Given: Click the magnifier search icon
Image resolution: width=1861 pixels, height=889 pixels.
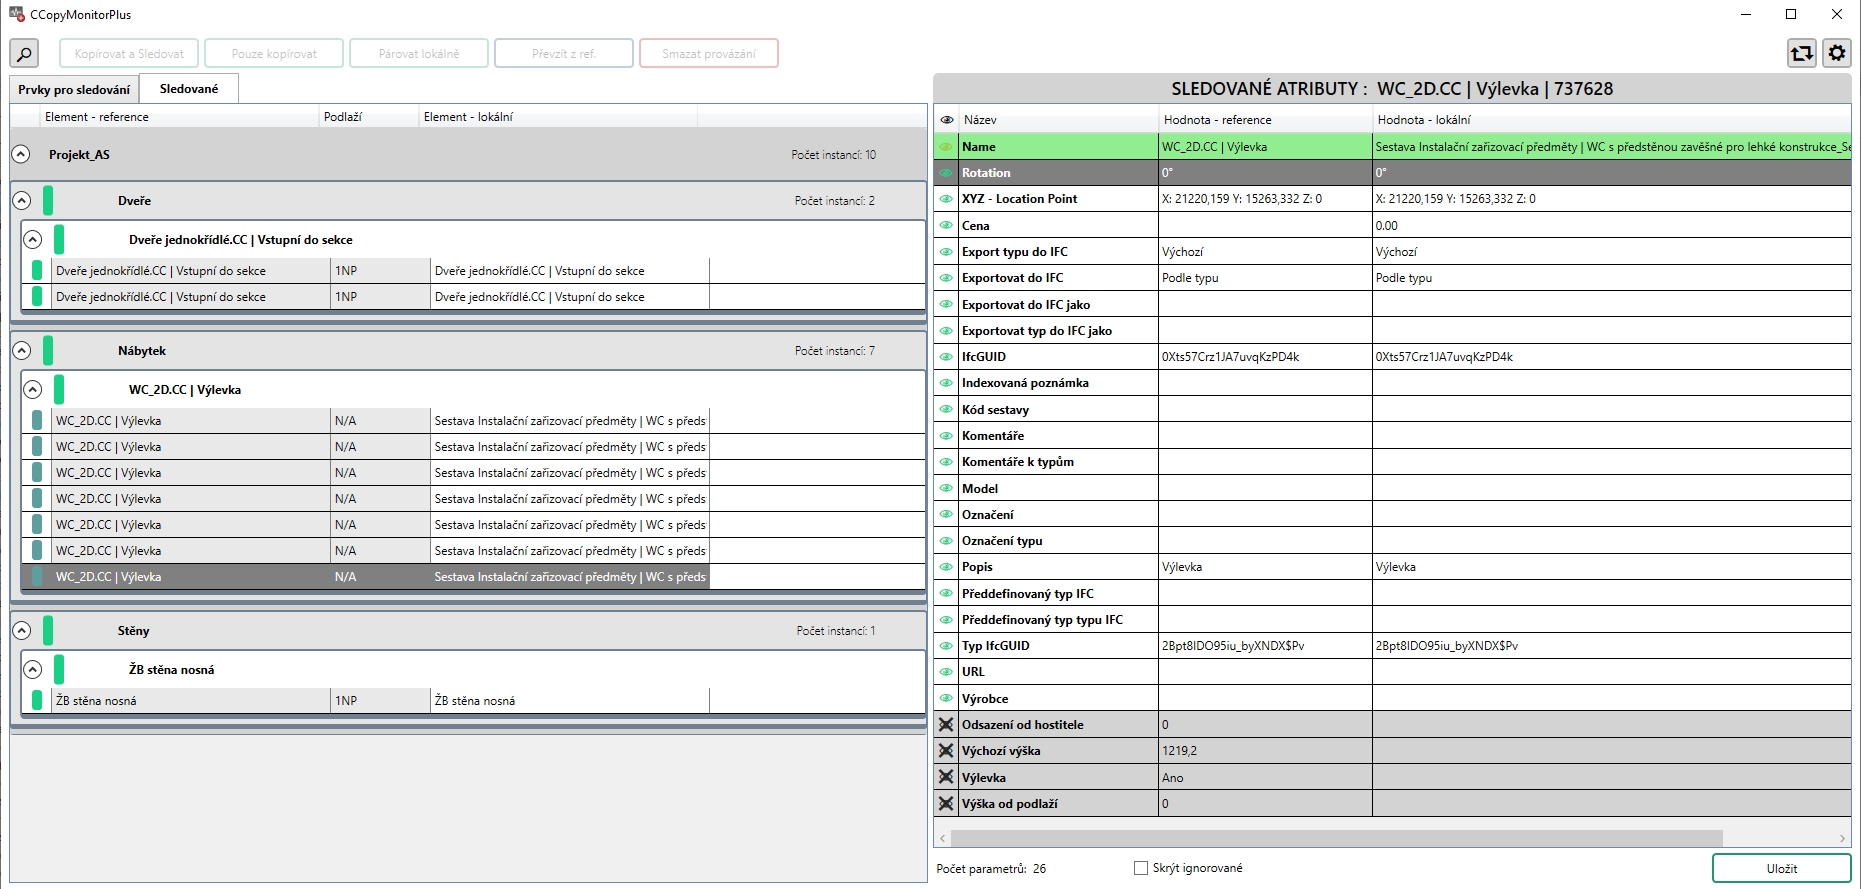Looking at the screenshot, I should click(x=24, y=53).
